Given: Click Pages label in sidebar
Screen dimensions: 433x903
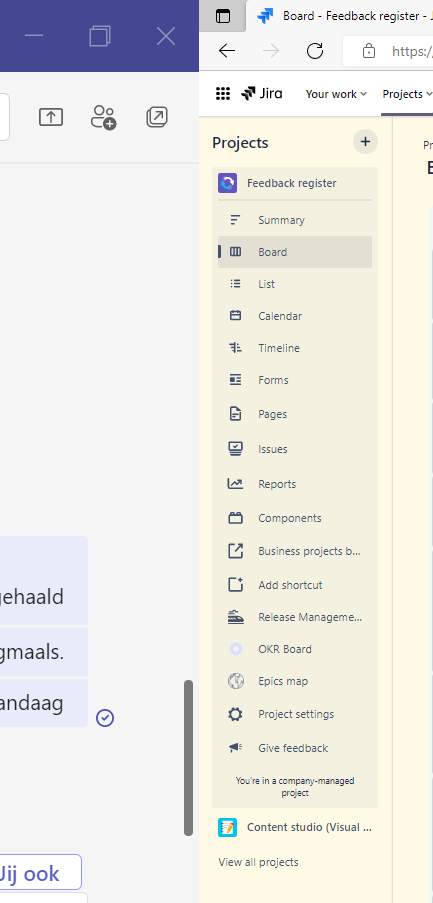Looking at the screenshot, I should click(272, 414).
